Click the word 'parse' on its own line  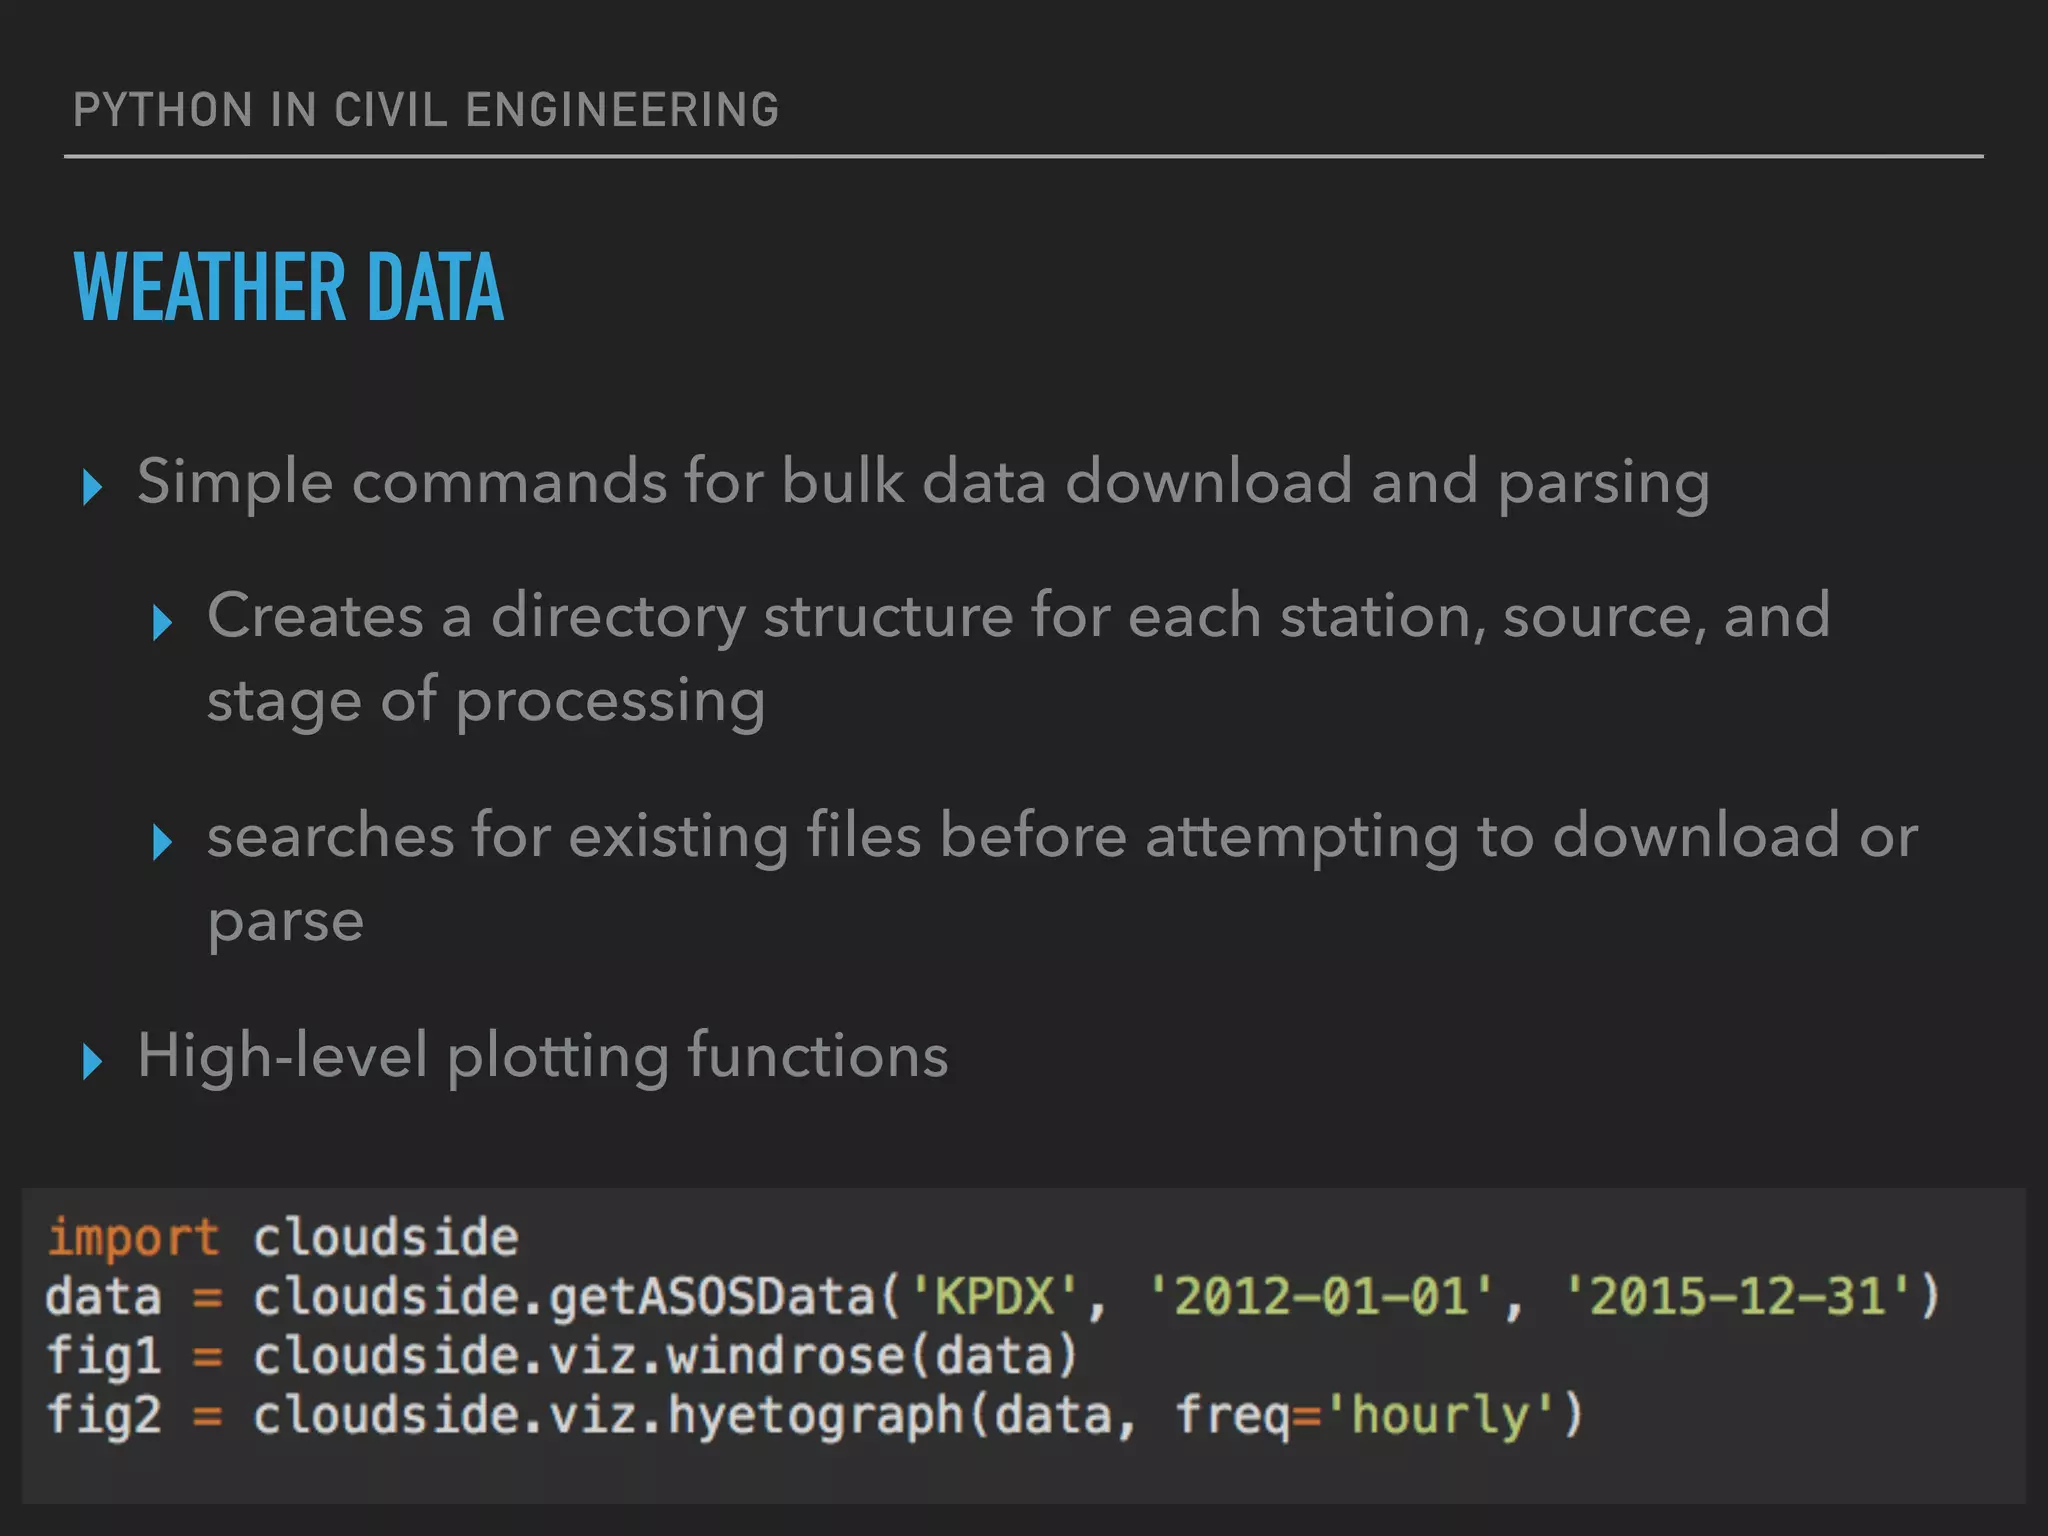coord(286,921)
